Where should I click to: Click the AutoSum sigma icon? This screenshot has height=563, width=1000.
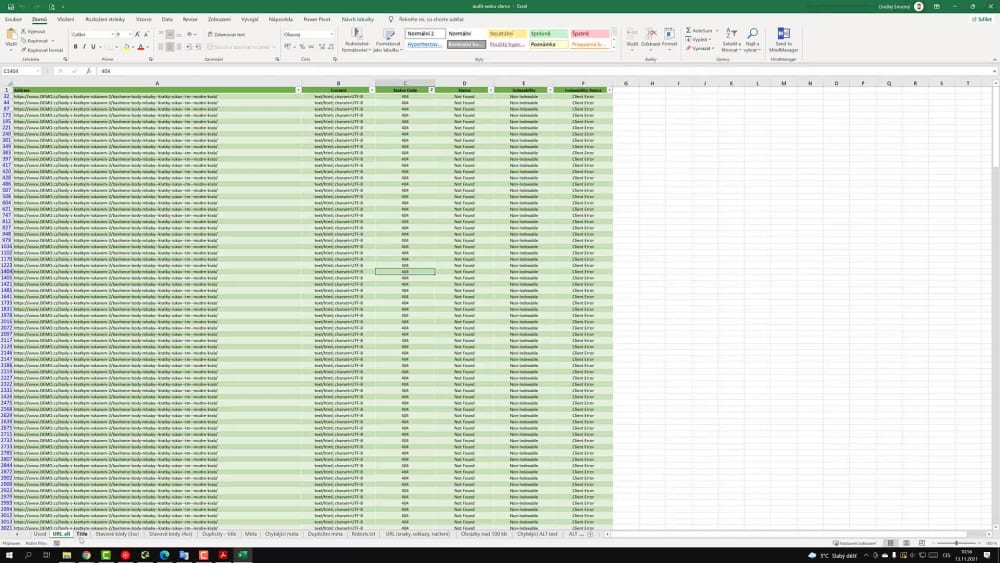[688, 31]
